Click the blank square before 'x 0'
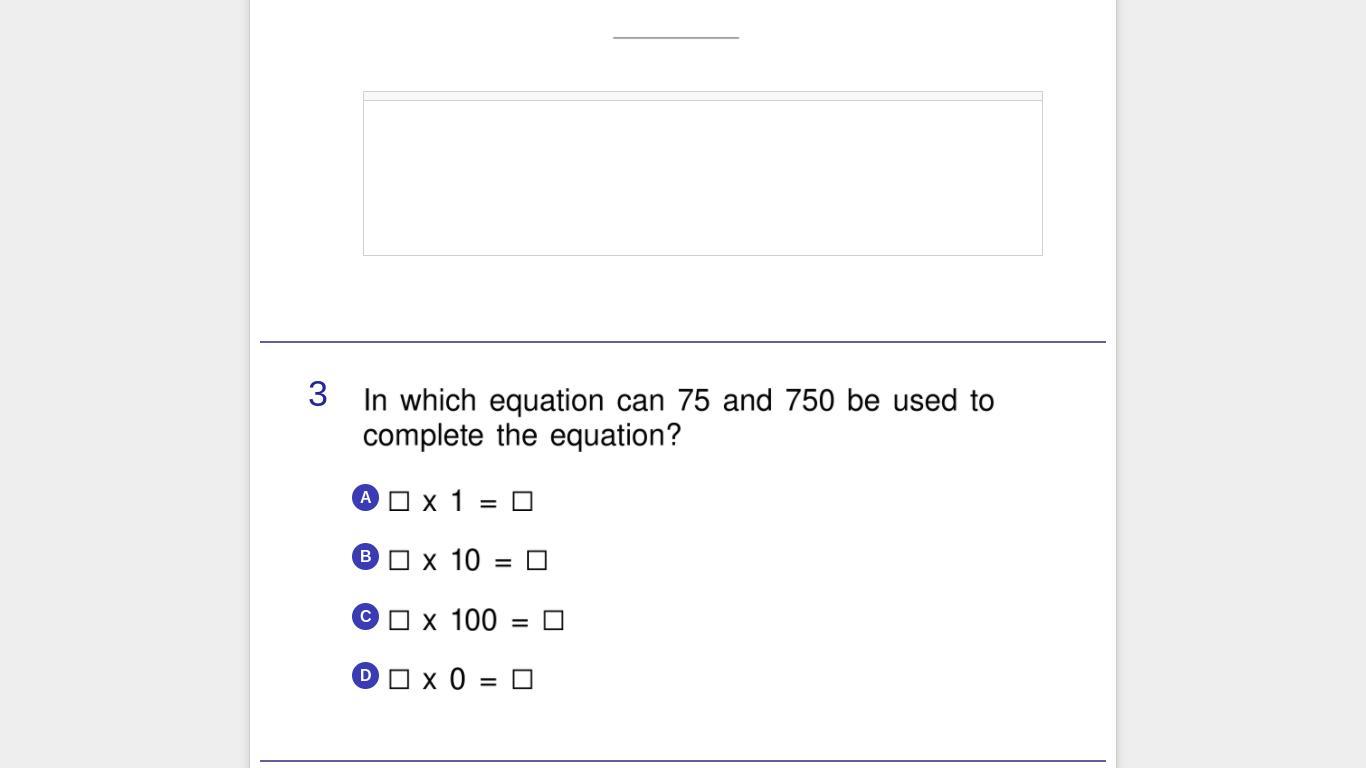 [x=399, y=679]
